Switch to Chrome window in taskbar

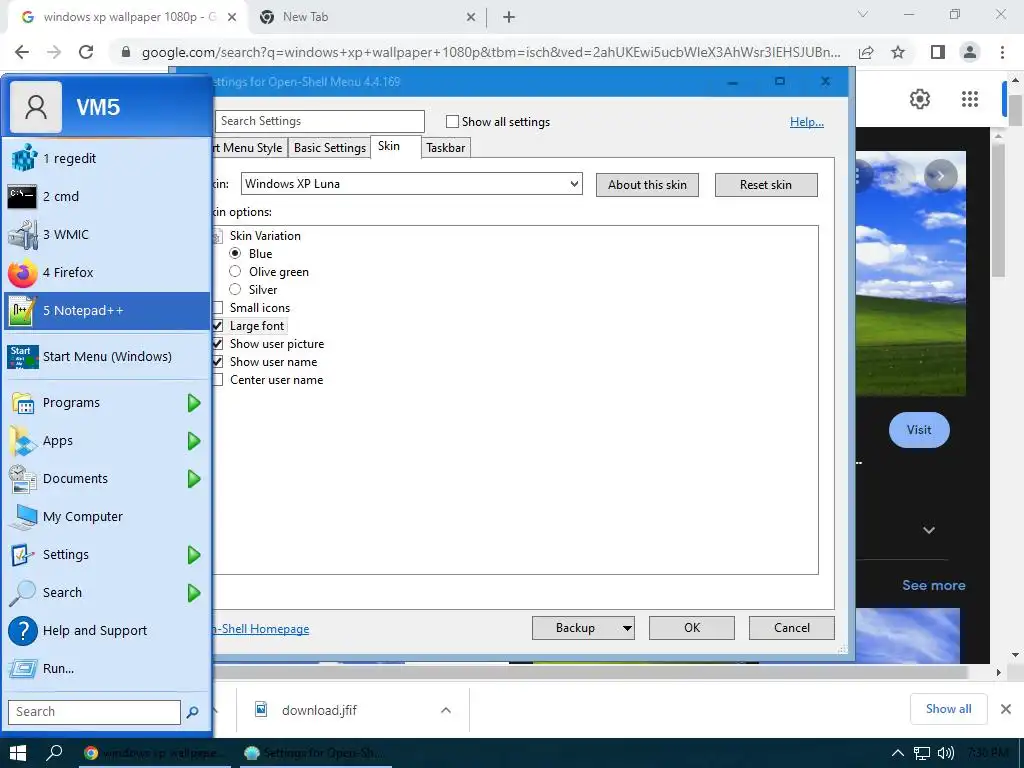155,753
